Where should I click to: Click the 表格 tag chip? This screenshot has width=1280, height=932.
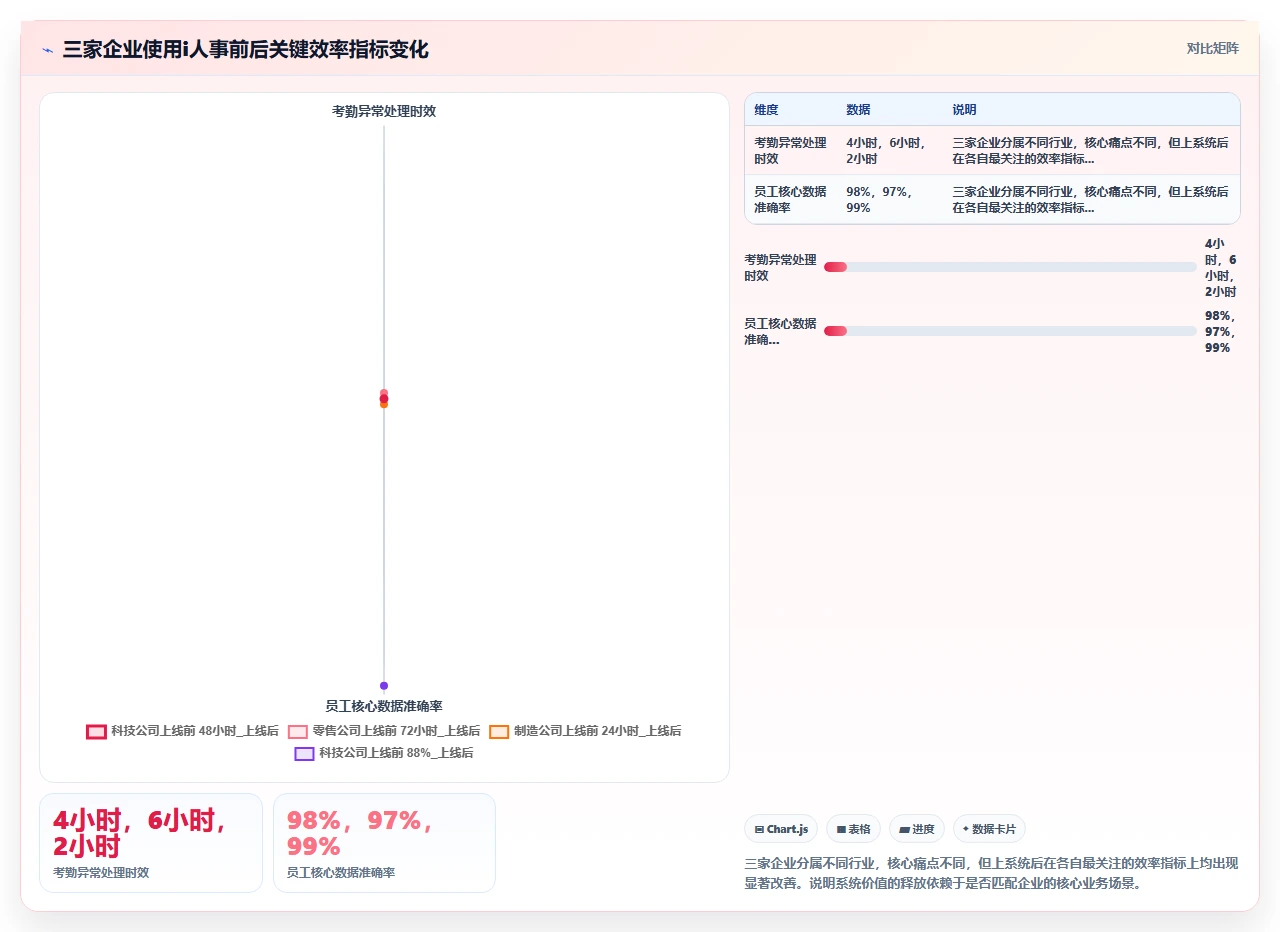tap(853, 829)
